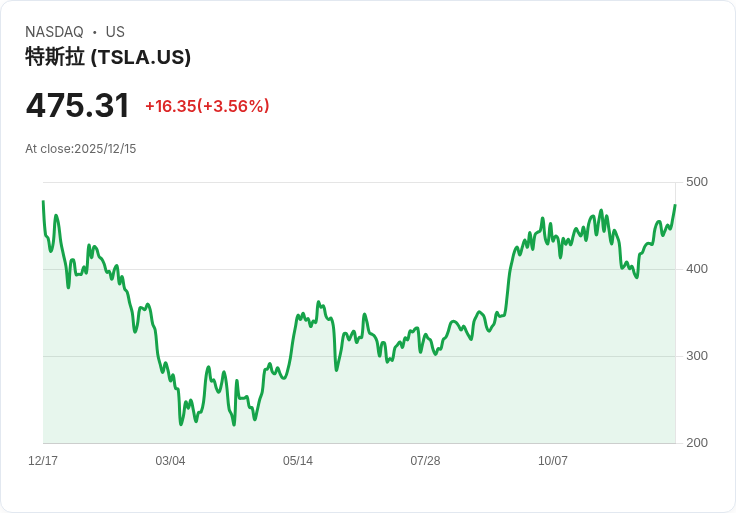Click the 400 y-axis price label

click(697, 269)
